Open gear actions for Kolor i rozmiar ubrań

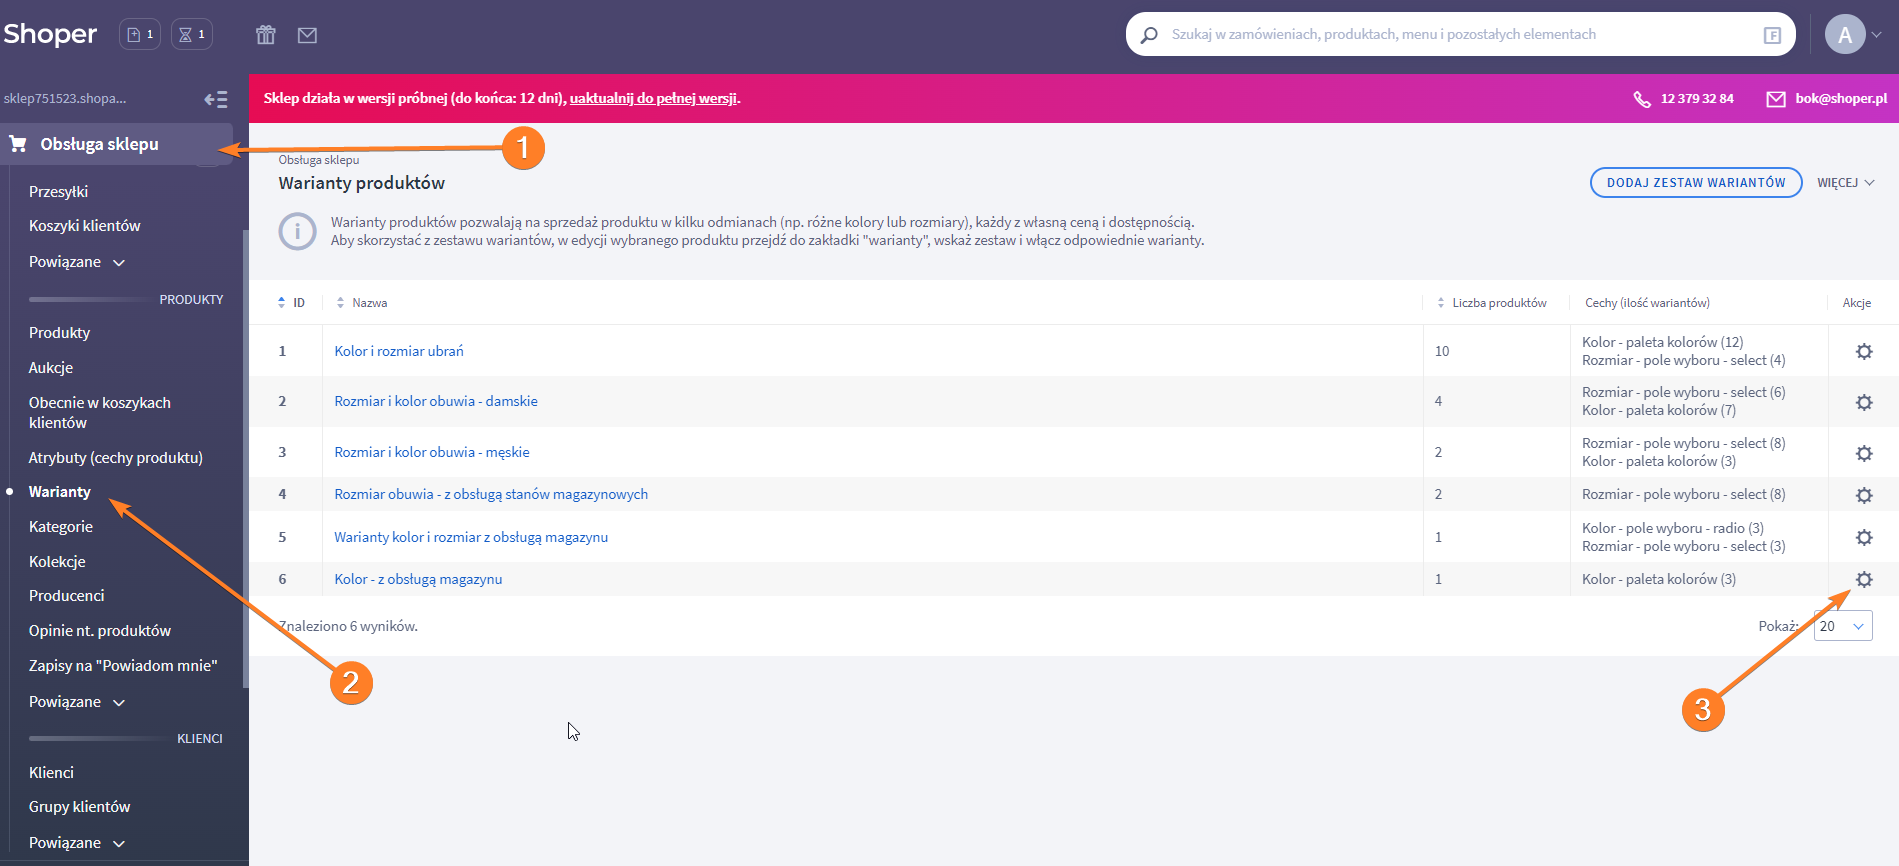pyautogui.click(x=1864, y=352)
